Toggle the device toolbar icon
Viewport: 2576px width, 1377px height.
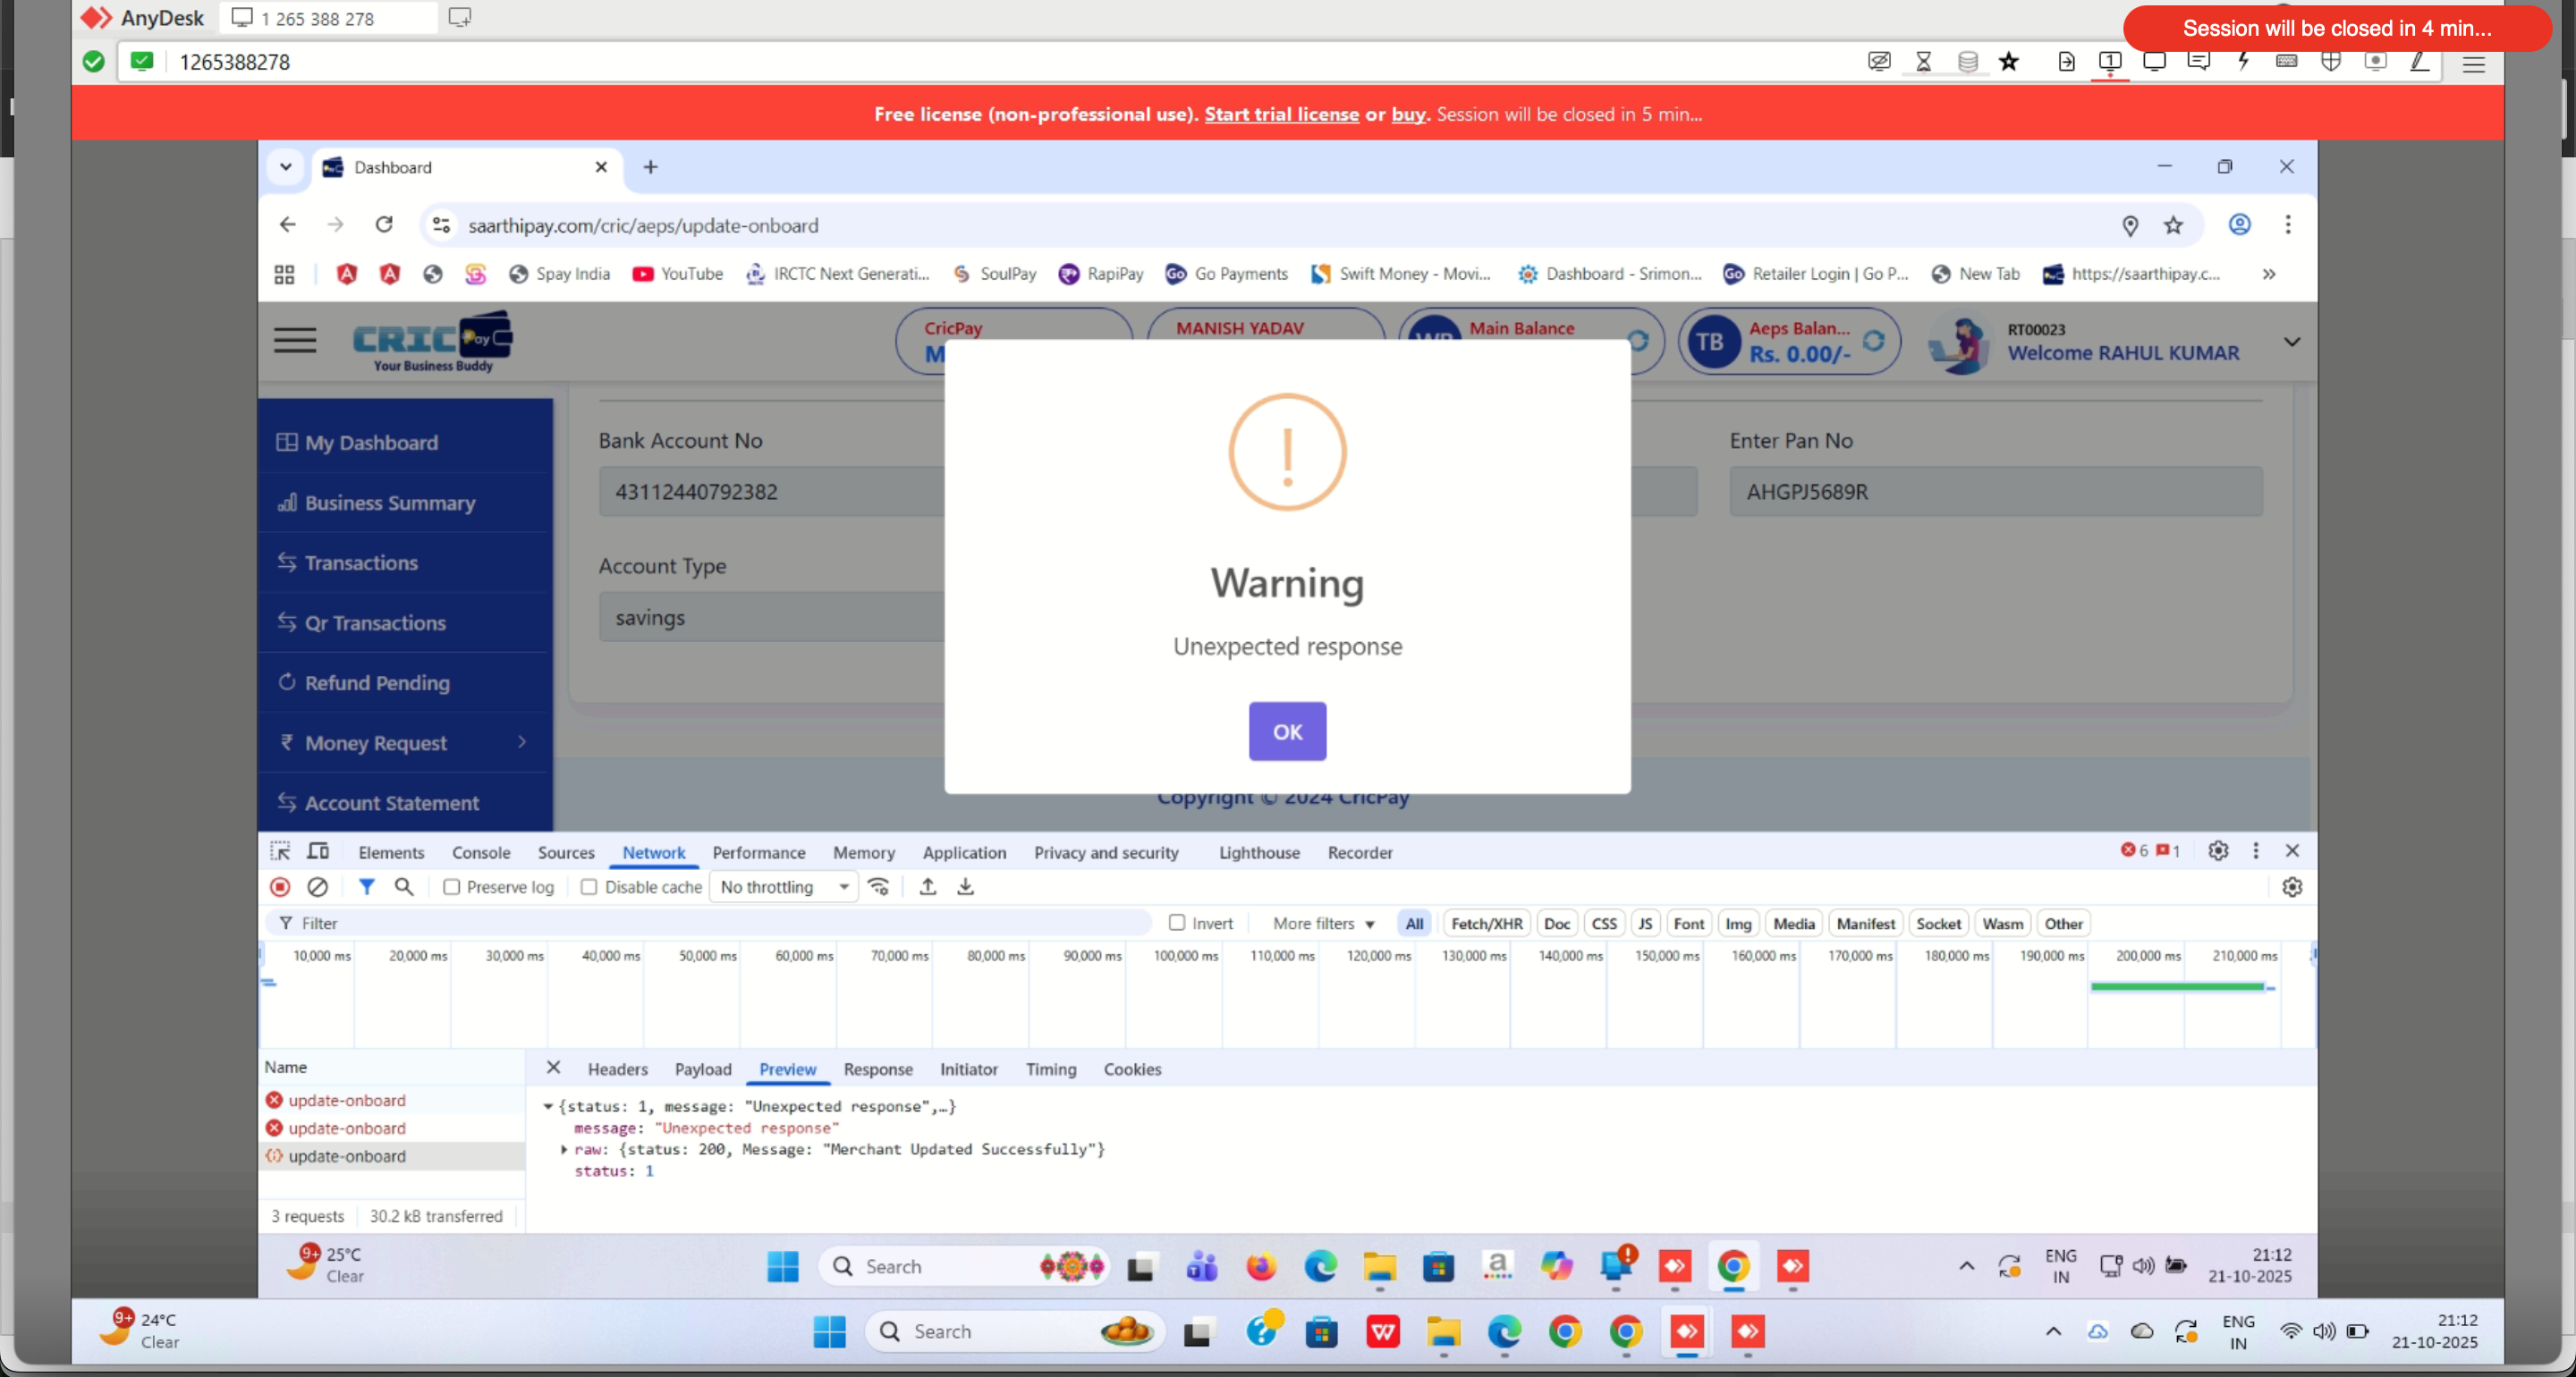(x=318, y=852)
